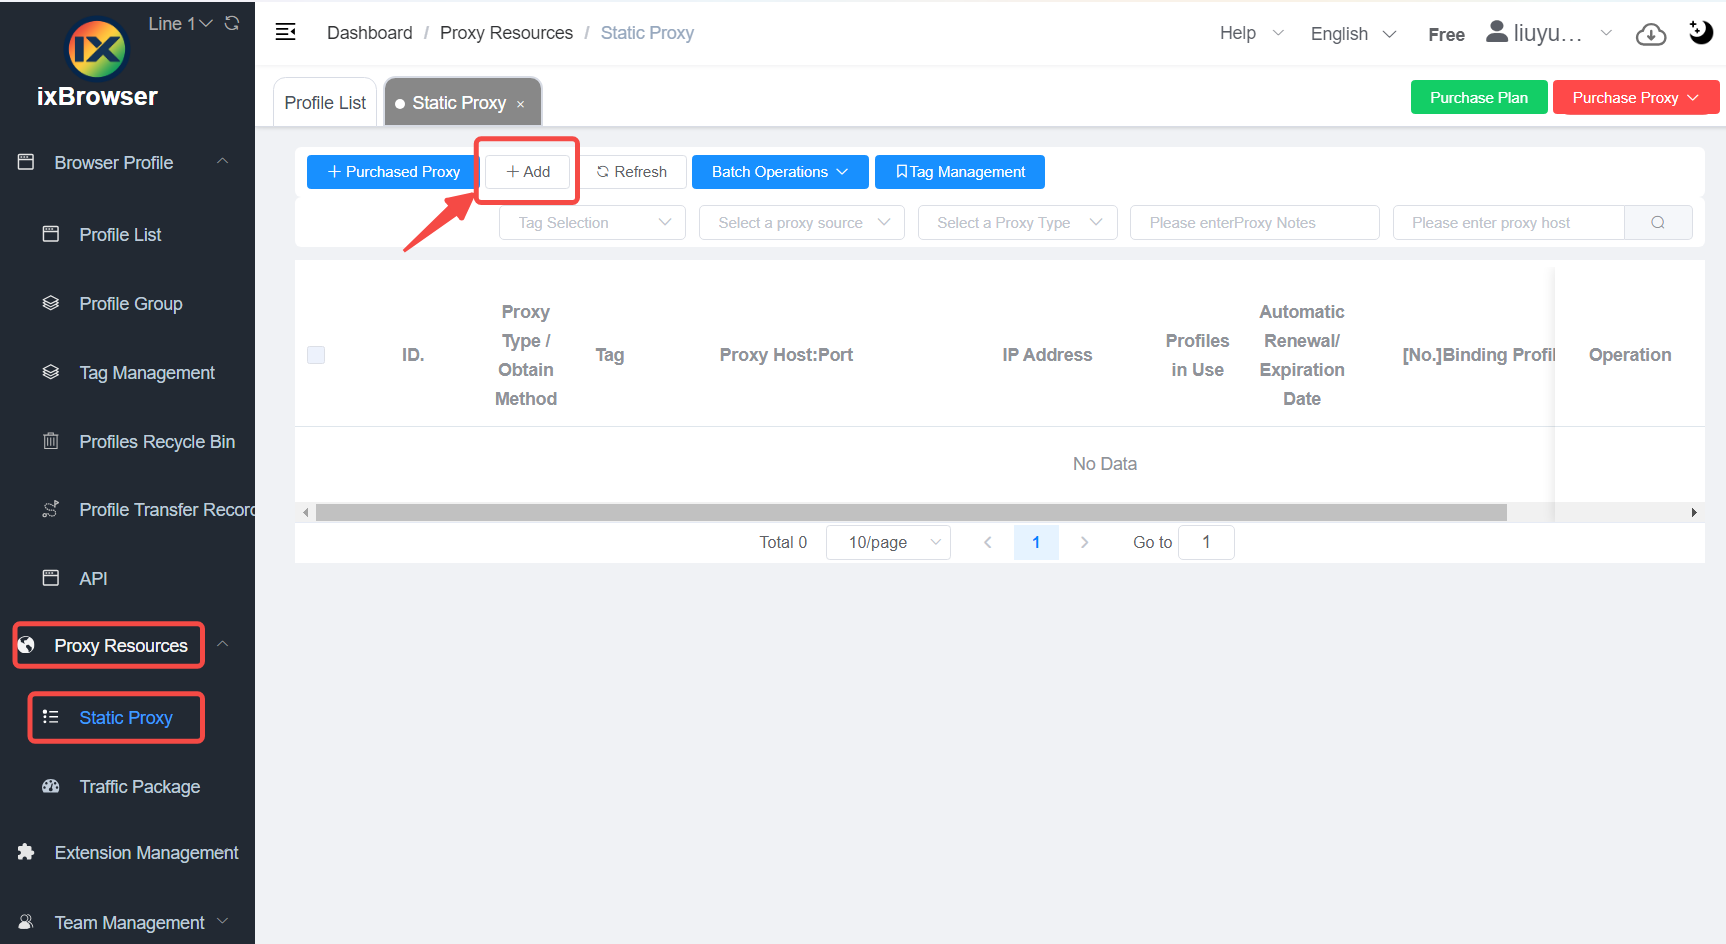Open the Batch Operations dropdown
The width and height of the screenshot is (1726, 944).
780,172
